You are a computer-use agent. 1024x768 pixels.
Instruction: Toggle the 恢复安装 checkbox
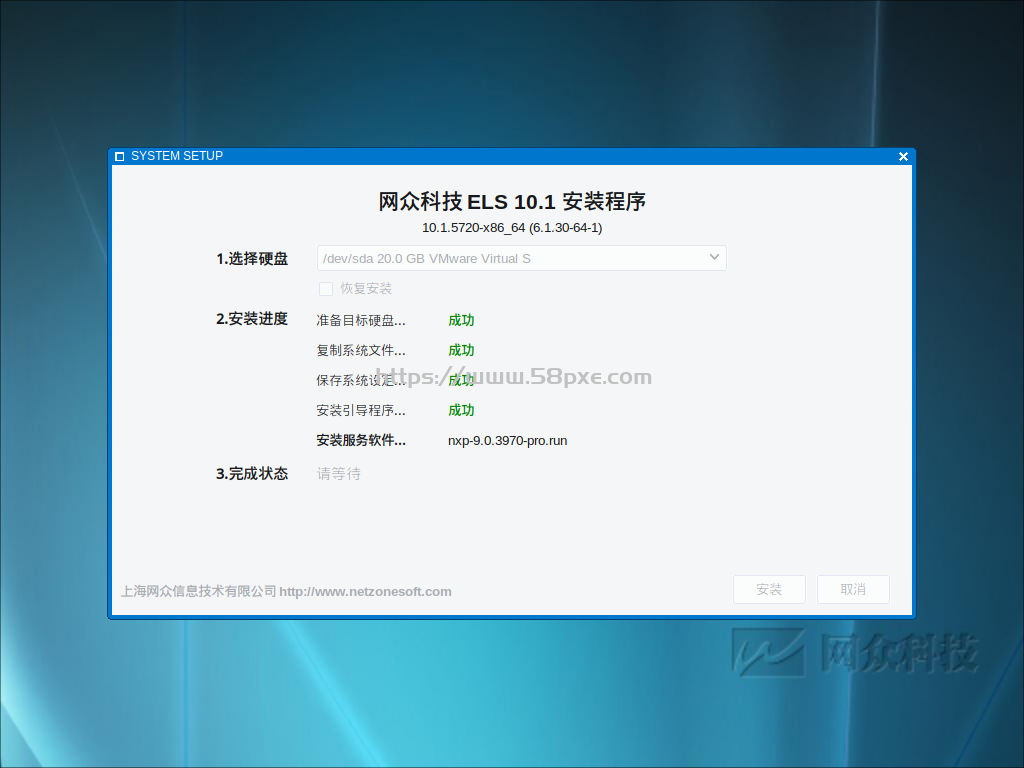click(x=326, y=289)
